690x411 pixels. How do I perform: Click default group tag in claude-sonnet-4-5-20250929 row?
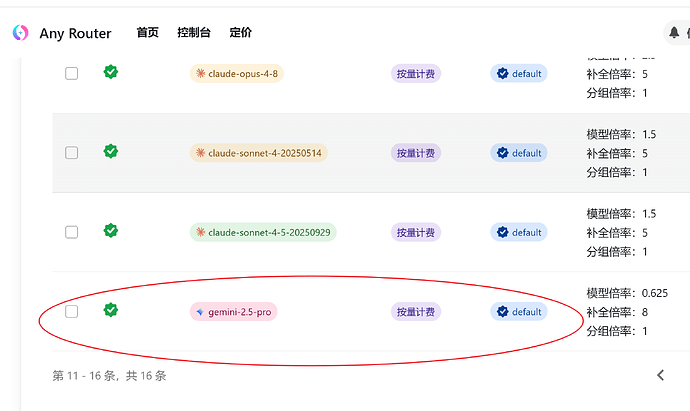[x=519, y=232]
